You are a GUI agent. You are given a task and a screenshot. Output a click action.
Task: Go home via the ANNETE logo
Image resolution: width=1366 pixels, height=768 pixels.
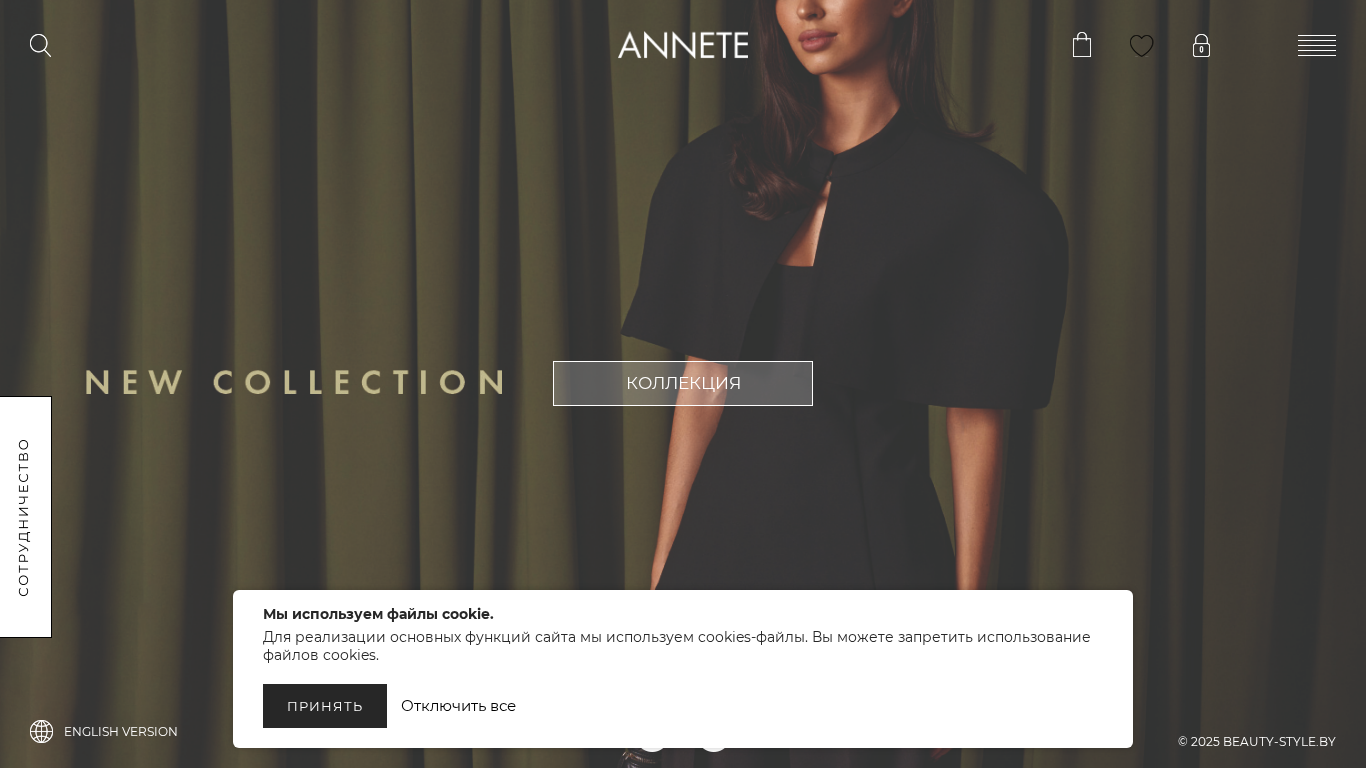click(683, 45)
